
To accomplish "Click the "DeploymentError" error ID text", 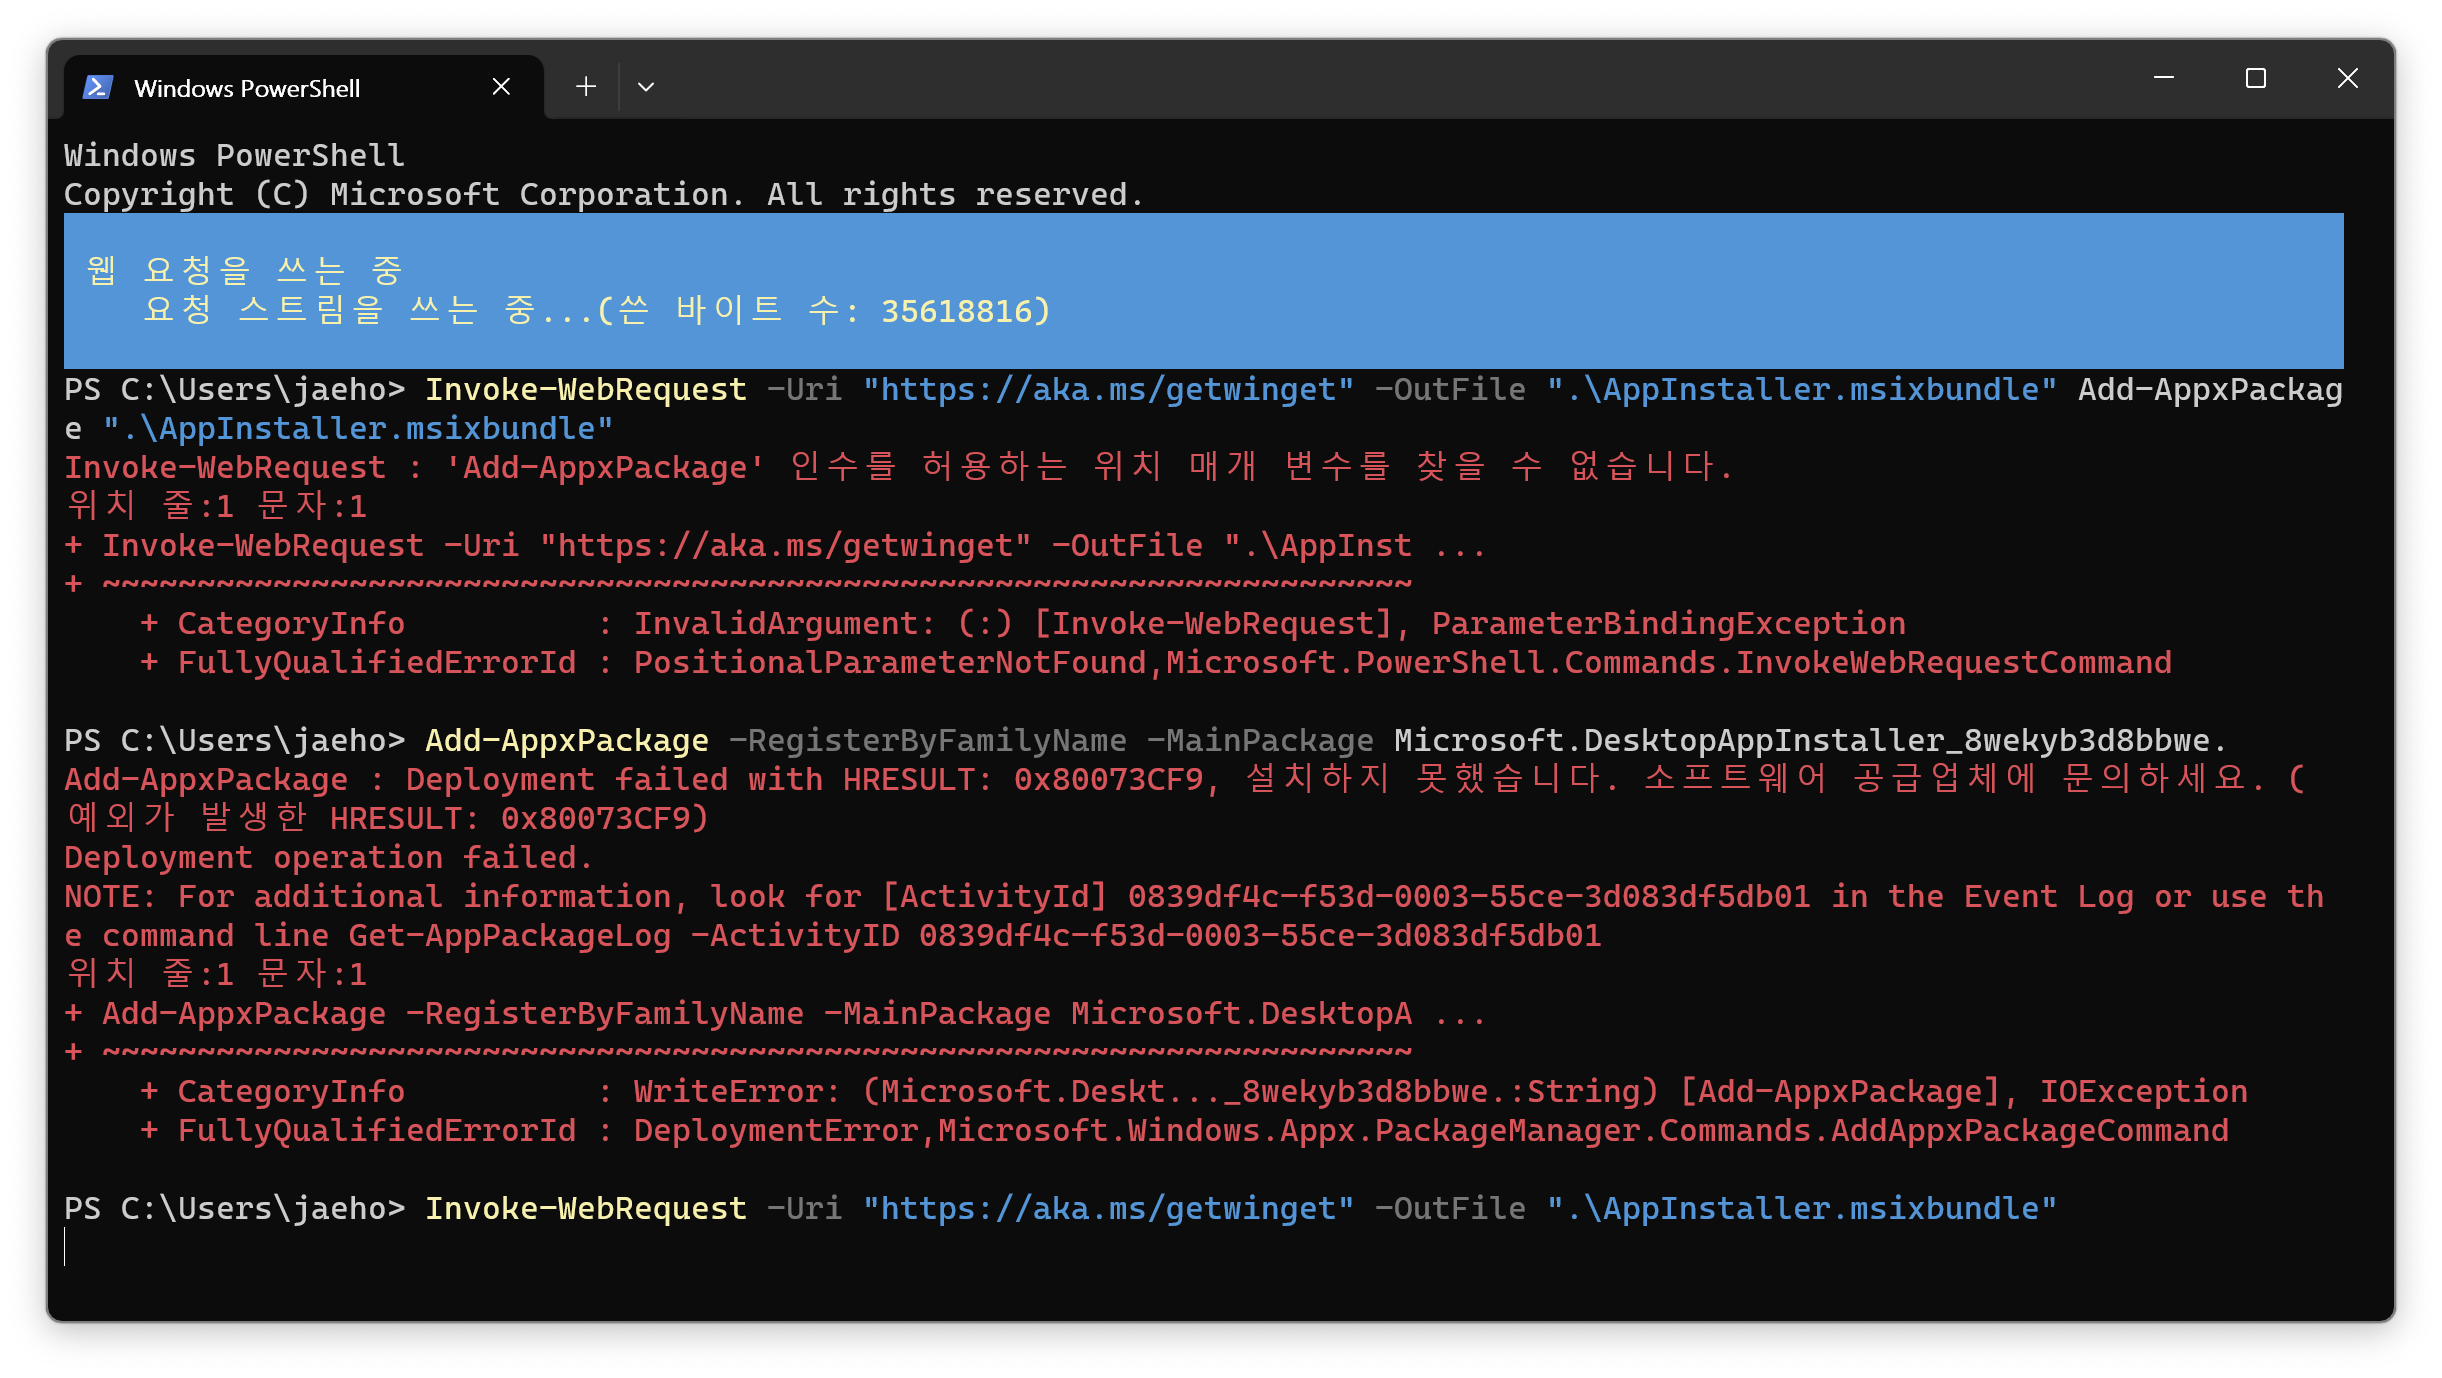I will tap(776, 1130).
